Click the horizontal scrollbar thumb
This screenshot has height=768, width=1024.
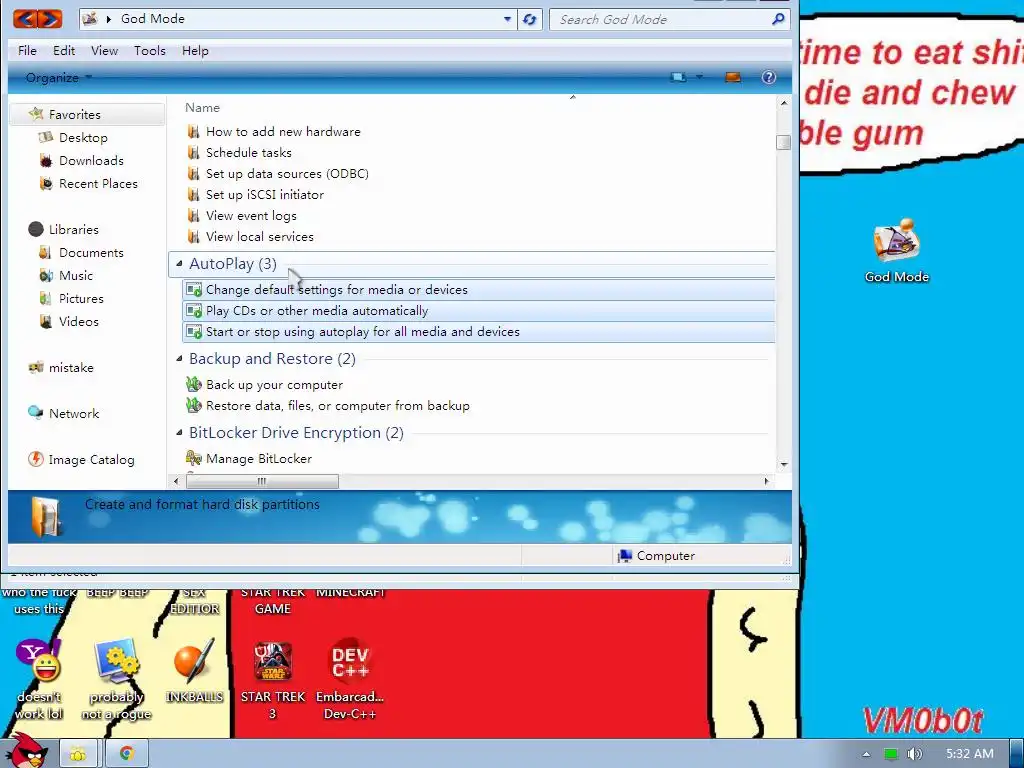point(262,481)
